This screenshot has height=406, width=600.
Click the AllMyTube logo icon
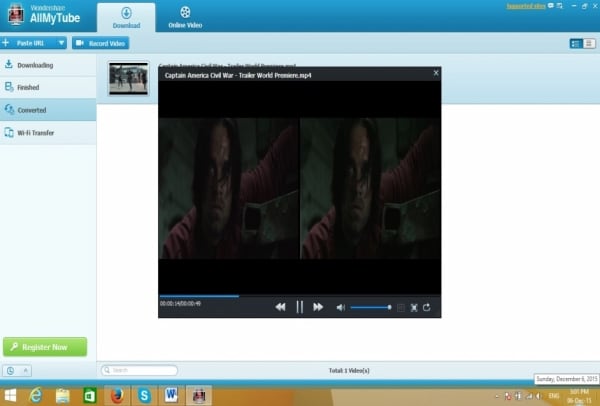tap(16, 15)
